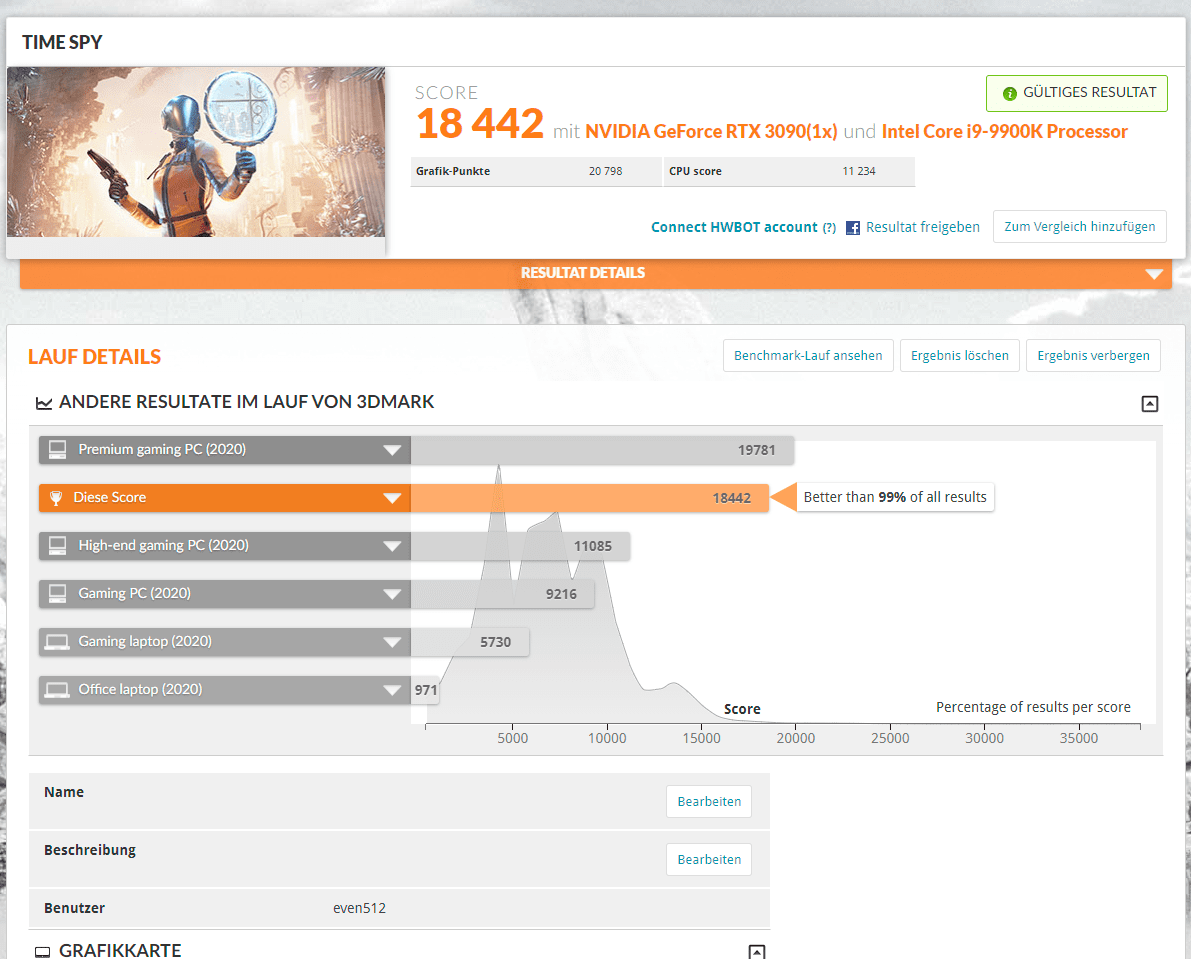Viewport: 1191px width, 959px height.
Task: Click the 20000 axis tick label
Action: pos(795,738)
